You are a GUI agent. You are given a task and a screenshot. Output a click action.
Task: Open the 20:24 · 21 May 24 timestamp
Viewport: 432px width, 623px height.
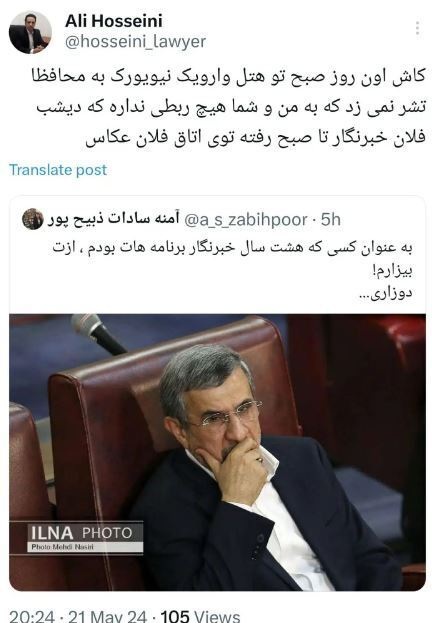(x=78, y=616)
